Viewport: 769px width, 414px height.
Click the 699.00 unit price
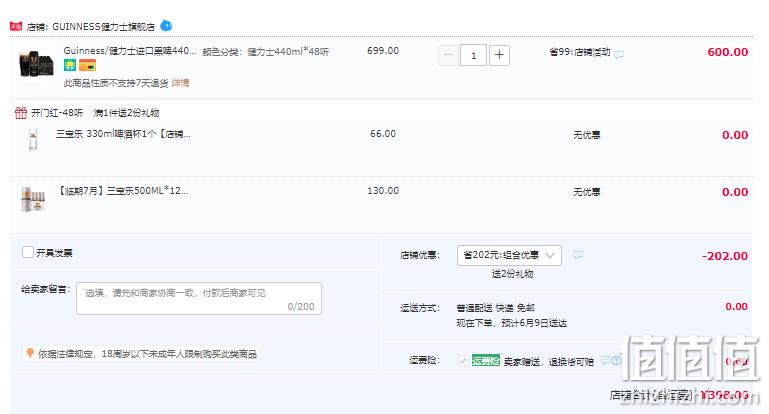coord(383,51)
